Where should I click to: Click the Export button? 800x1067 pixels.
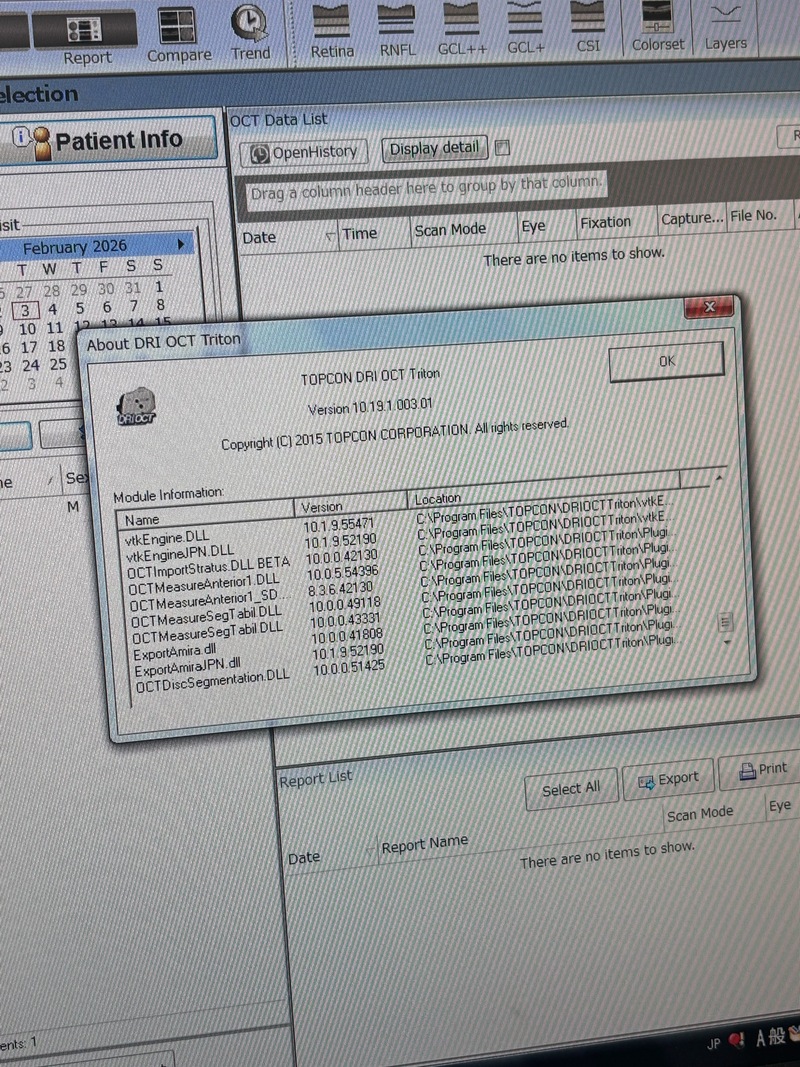667,779
